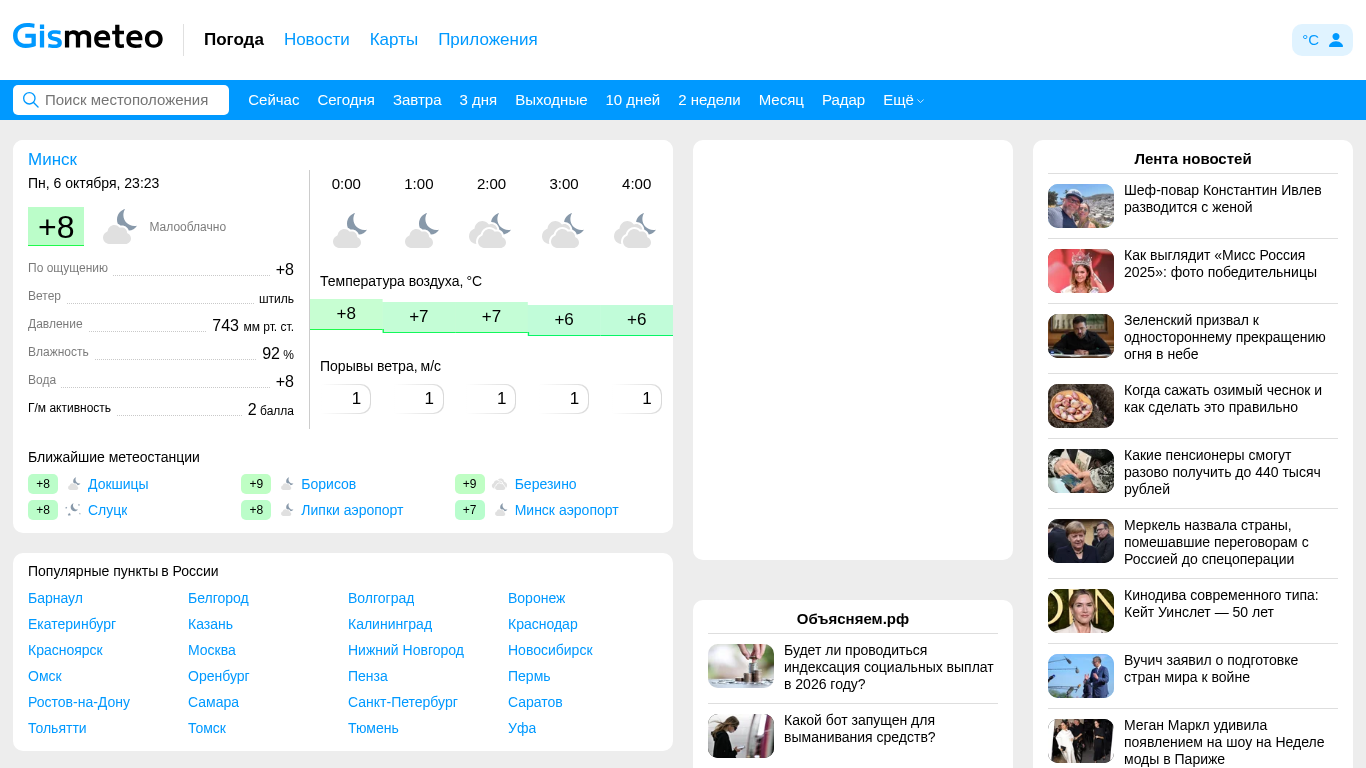
Task: Click the weather icon beside Липки аэропорт
Action: coord(287,510)
